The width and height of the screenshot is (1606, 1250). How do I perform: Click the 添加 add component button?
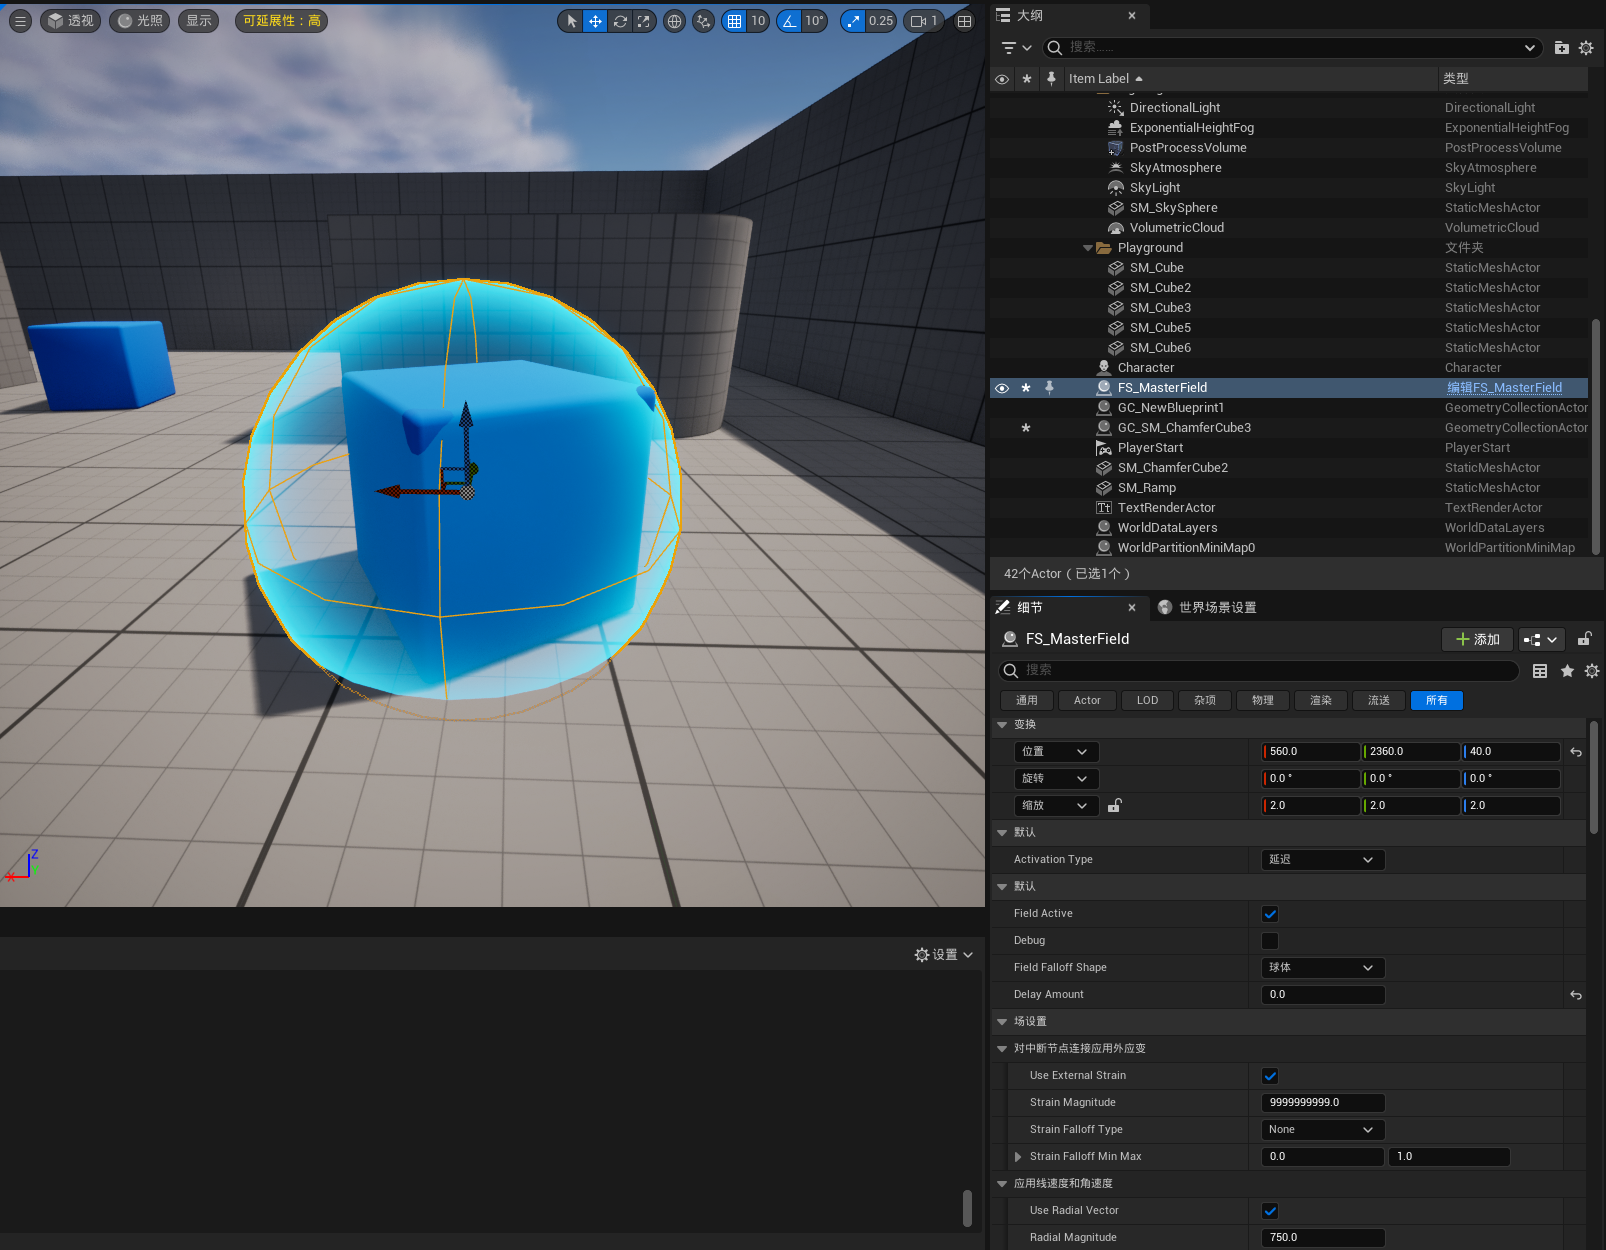click(x=1477, y=640)
